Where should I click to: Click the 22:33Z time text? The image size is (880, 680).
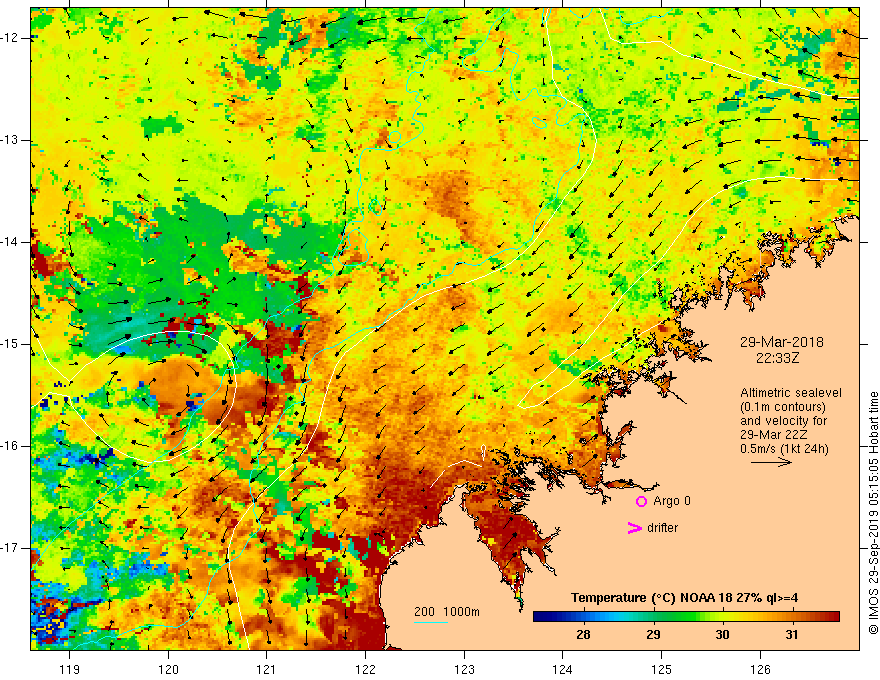pyautogui.click(x=777, y=358)
